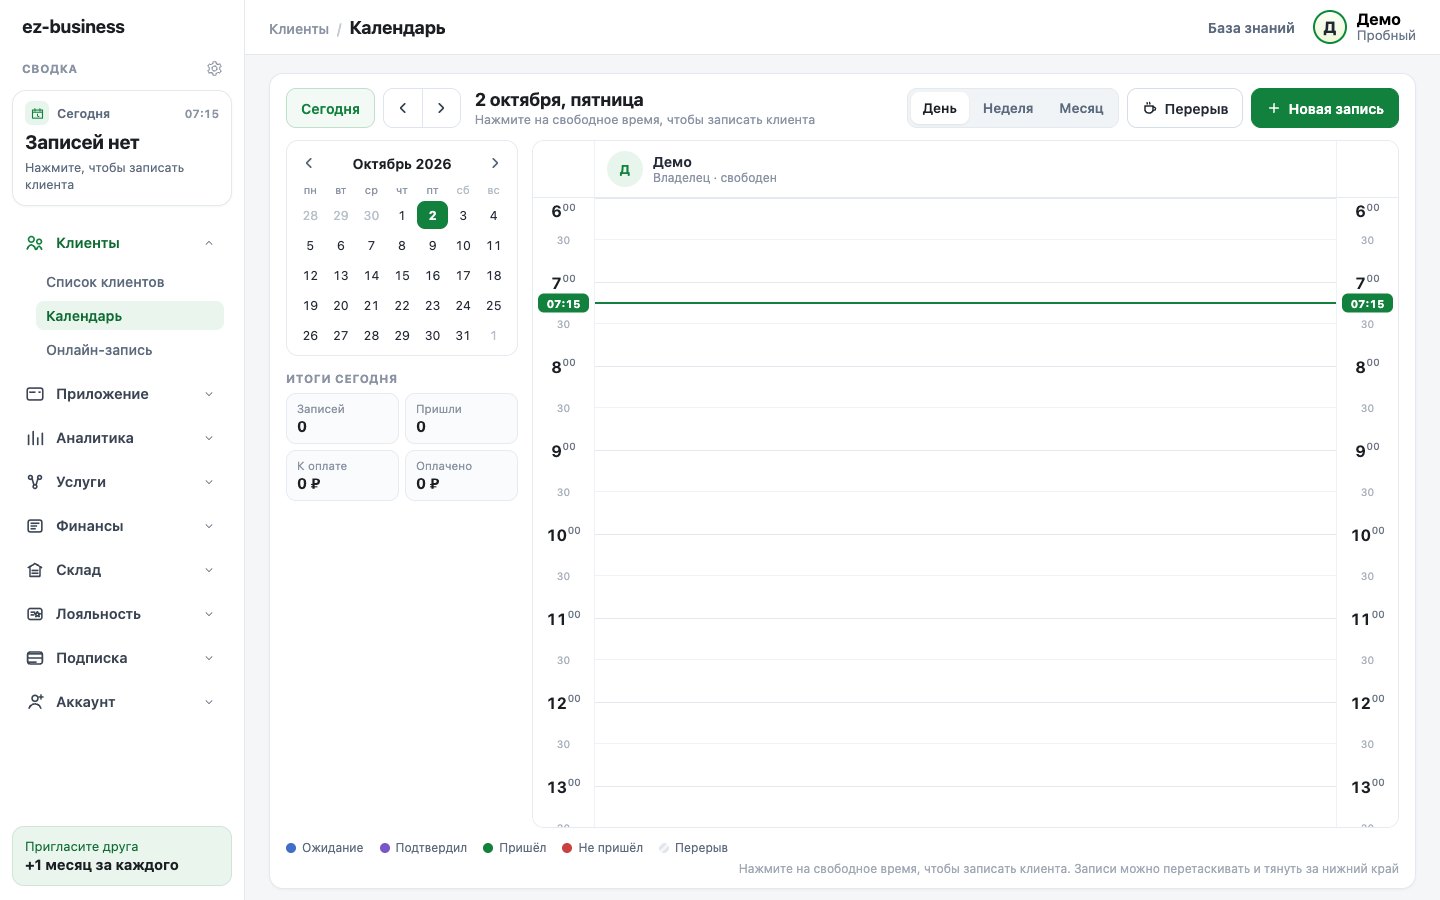Click the К оплате 0 ₽ stat card
Screen dimensions: 1440x900
point(342,475)
